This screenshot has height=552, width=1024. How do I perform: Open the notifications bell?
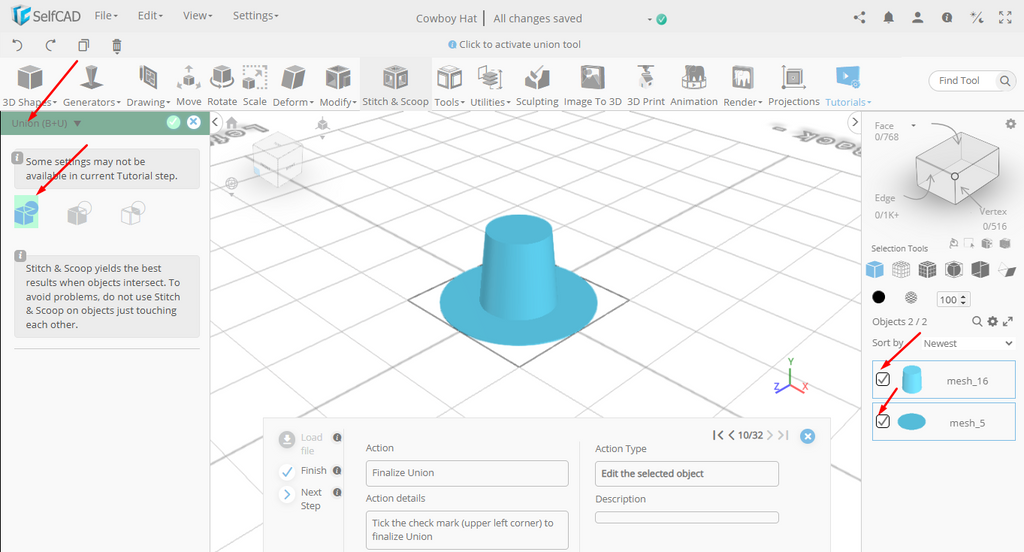889,18
